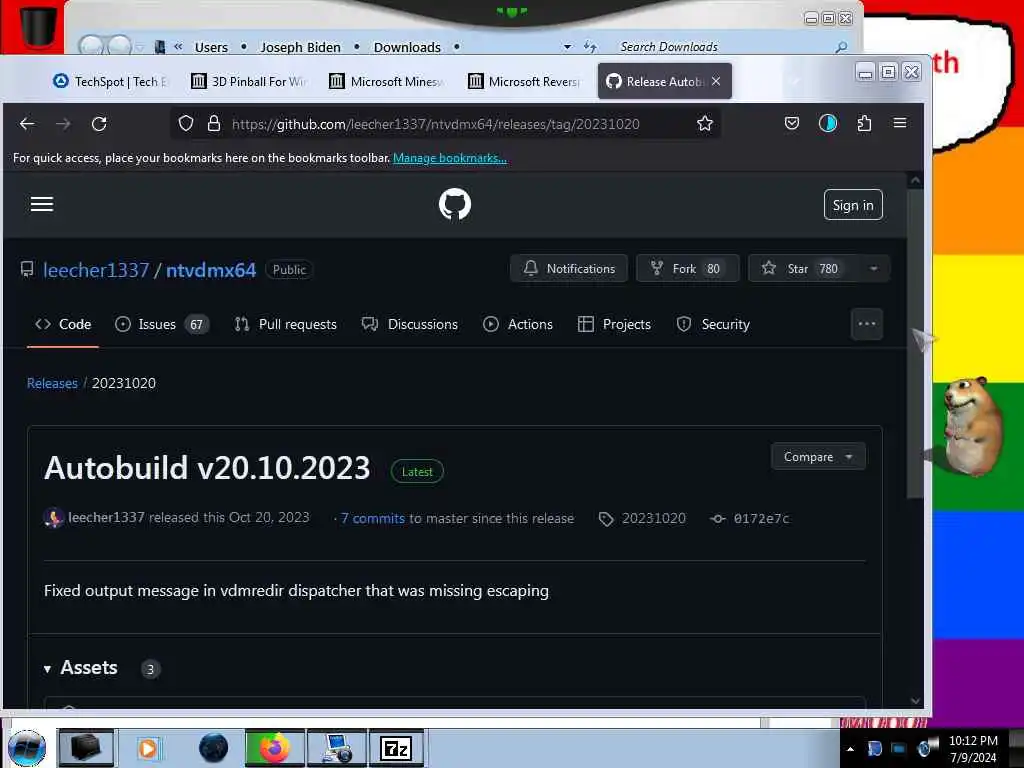Open ntvdmx64 repository link
The image size is (1024, 768).
pos(211,270)
